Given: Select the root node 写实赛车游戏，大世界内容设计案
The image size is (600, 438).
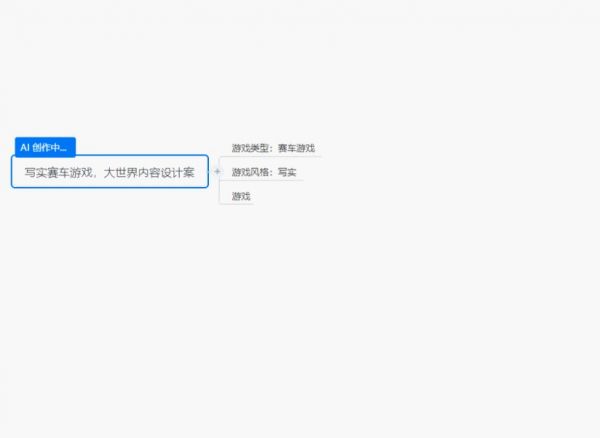Looking at the screenshot, I should click(x=110, y=172).
